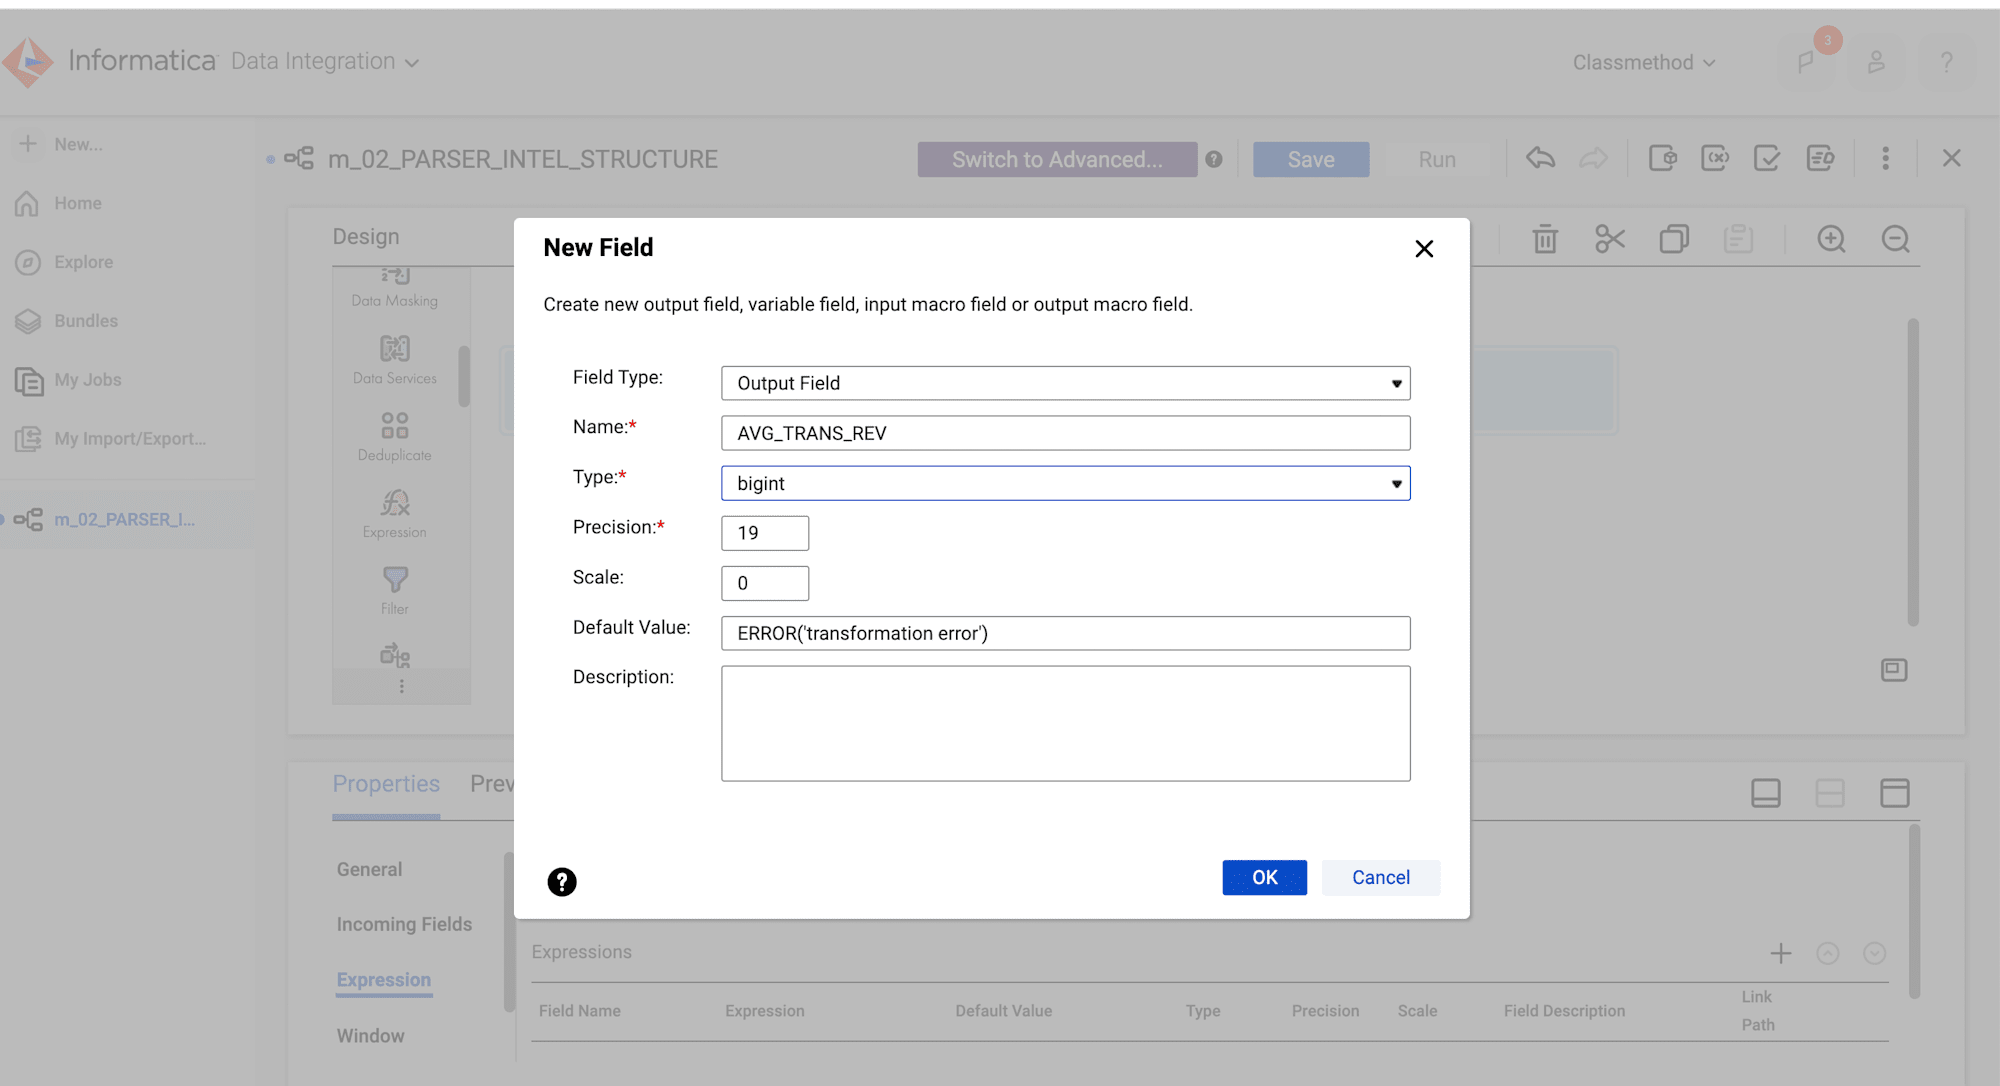The width and height of the screenshot is (2000, 1086).
Task: Select the Deduplicate transformation
Action: click(395, 437)
